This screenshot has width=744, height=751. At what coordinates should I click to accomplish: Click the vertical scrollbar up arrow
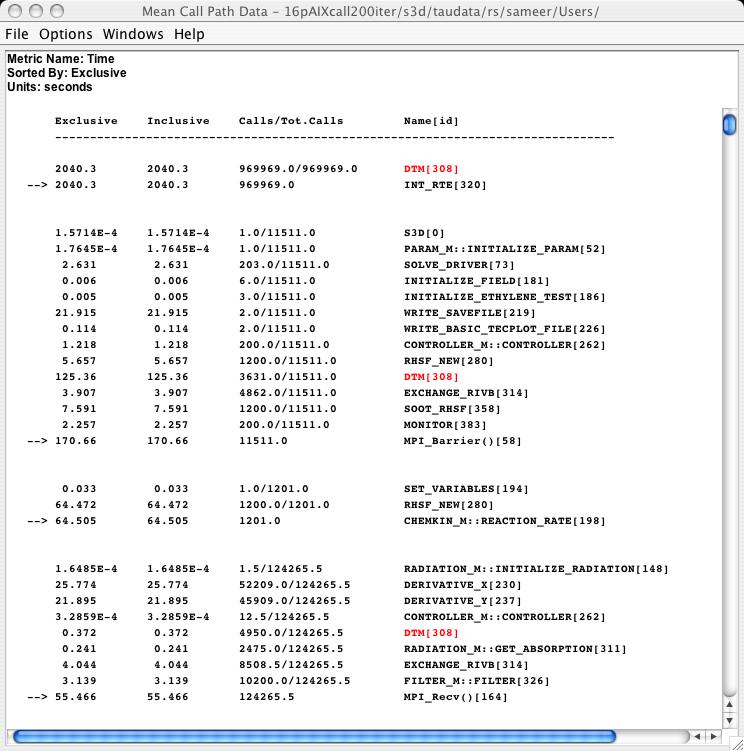[x=729, y=704]
